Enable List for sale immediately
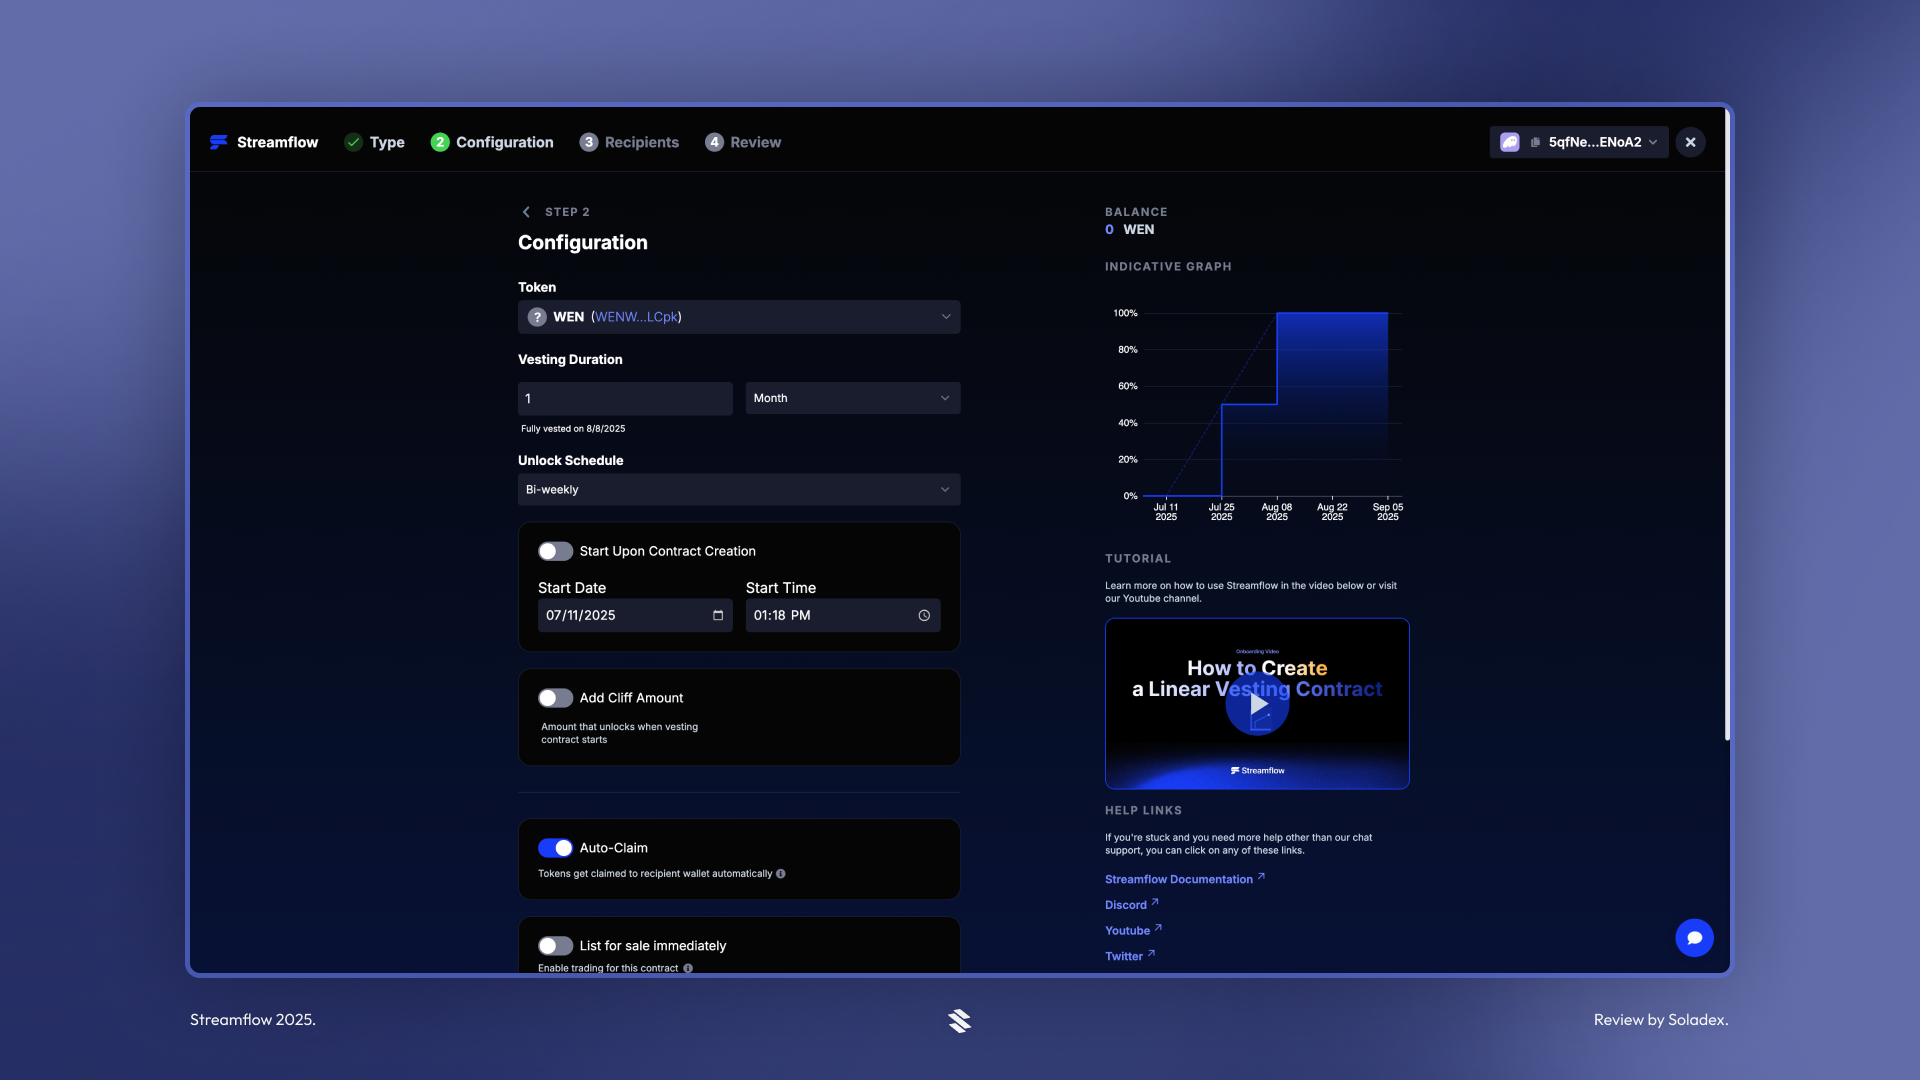 click(x=555, y=946)
